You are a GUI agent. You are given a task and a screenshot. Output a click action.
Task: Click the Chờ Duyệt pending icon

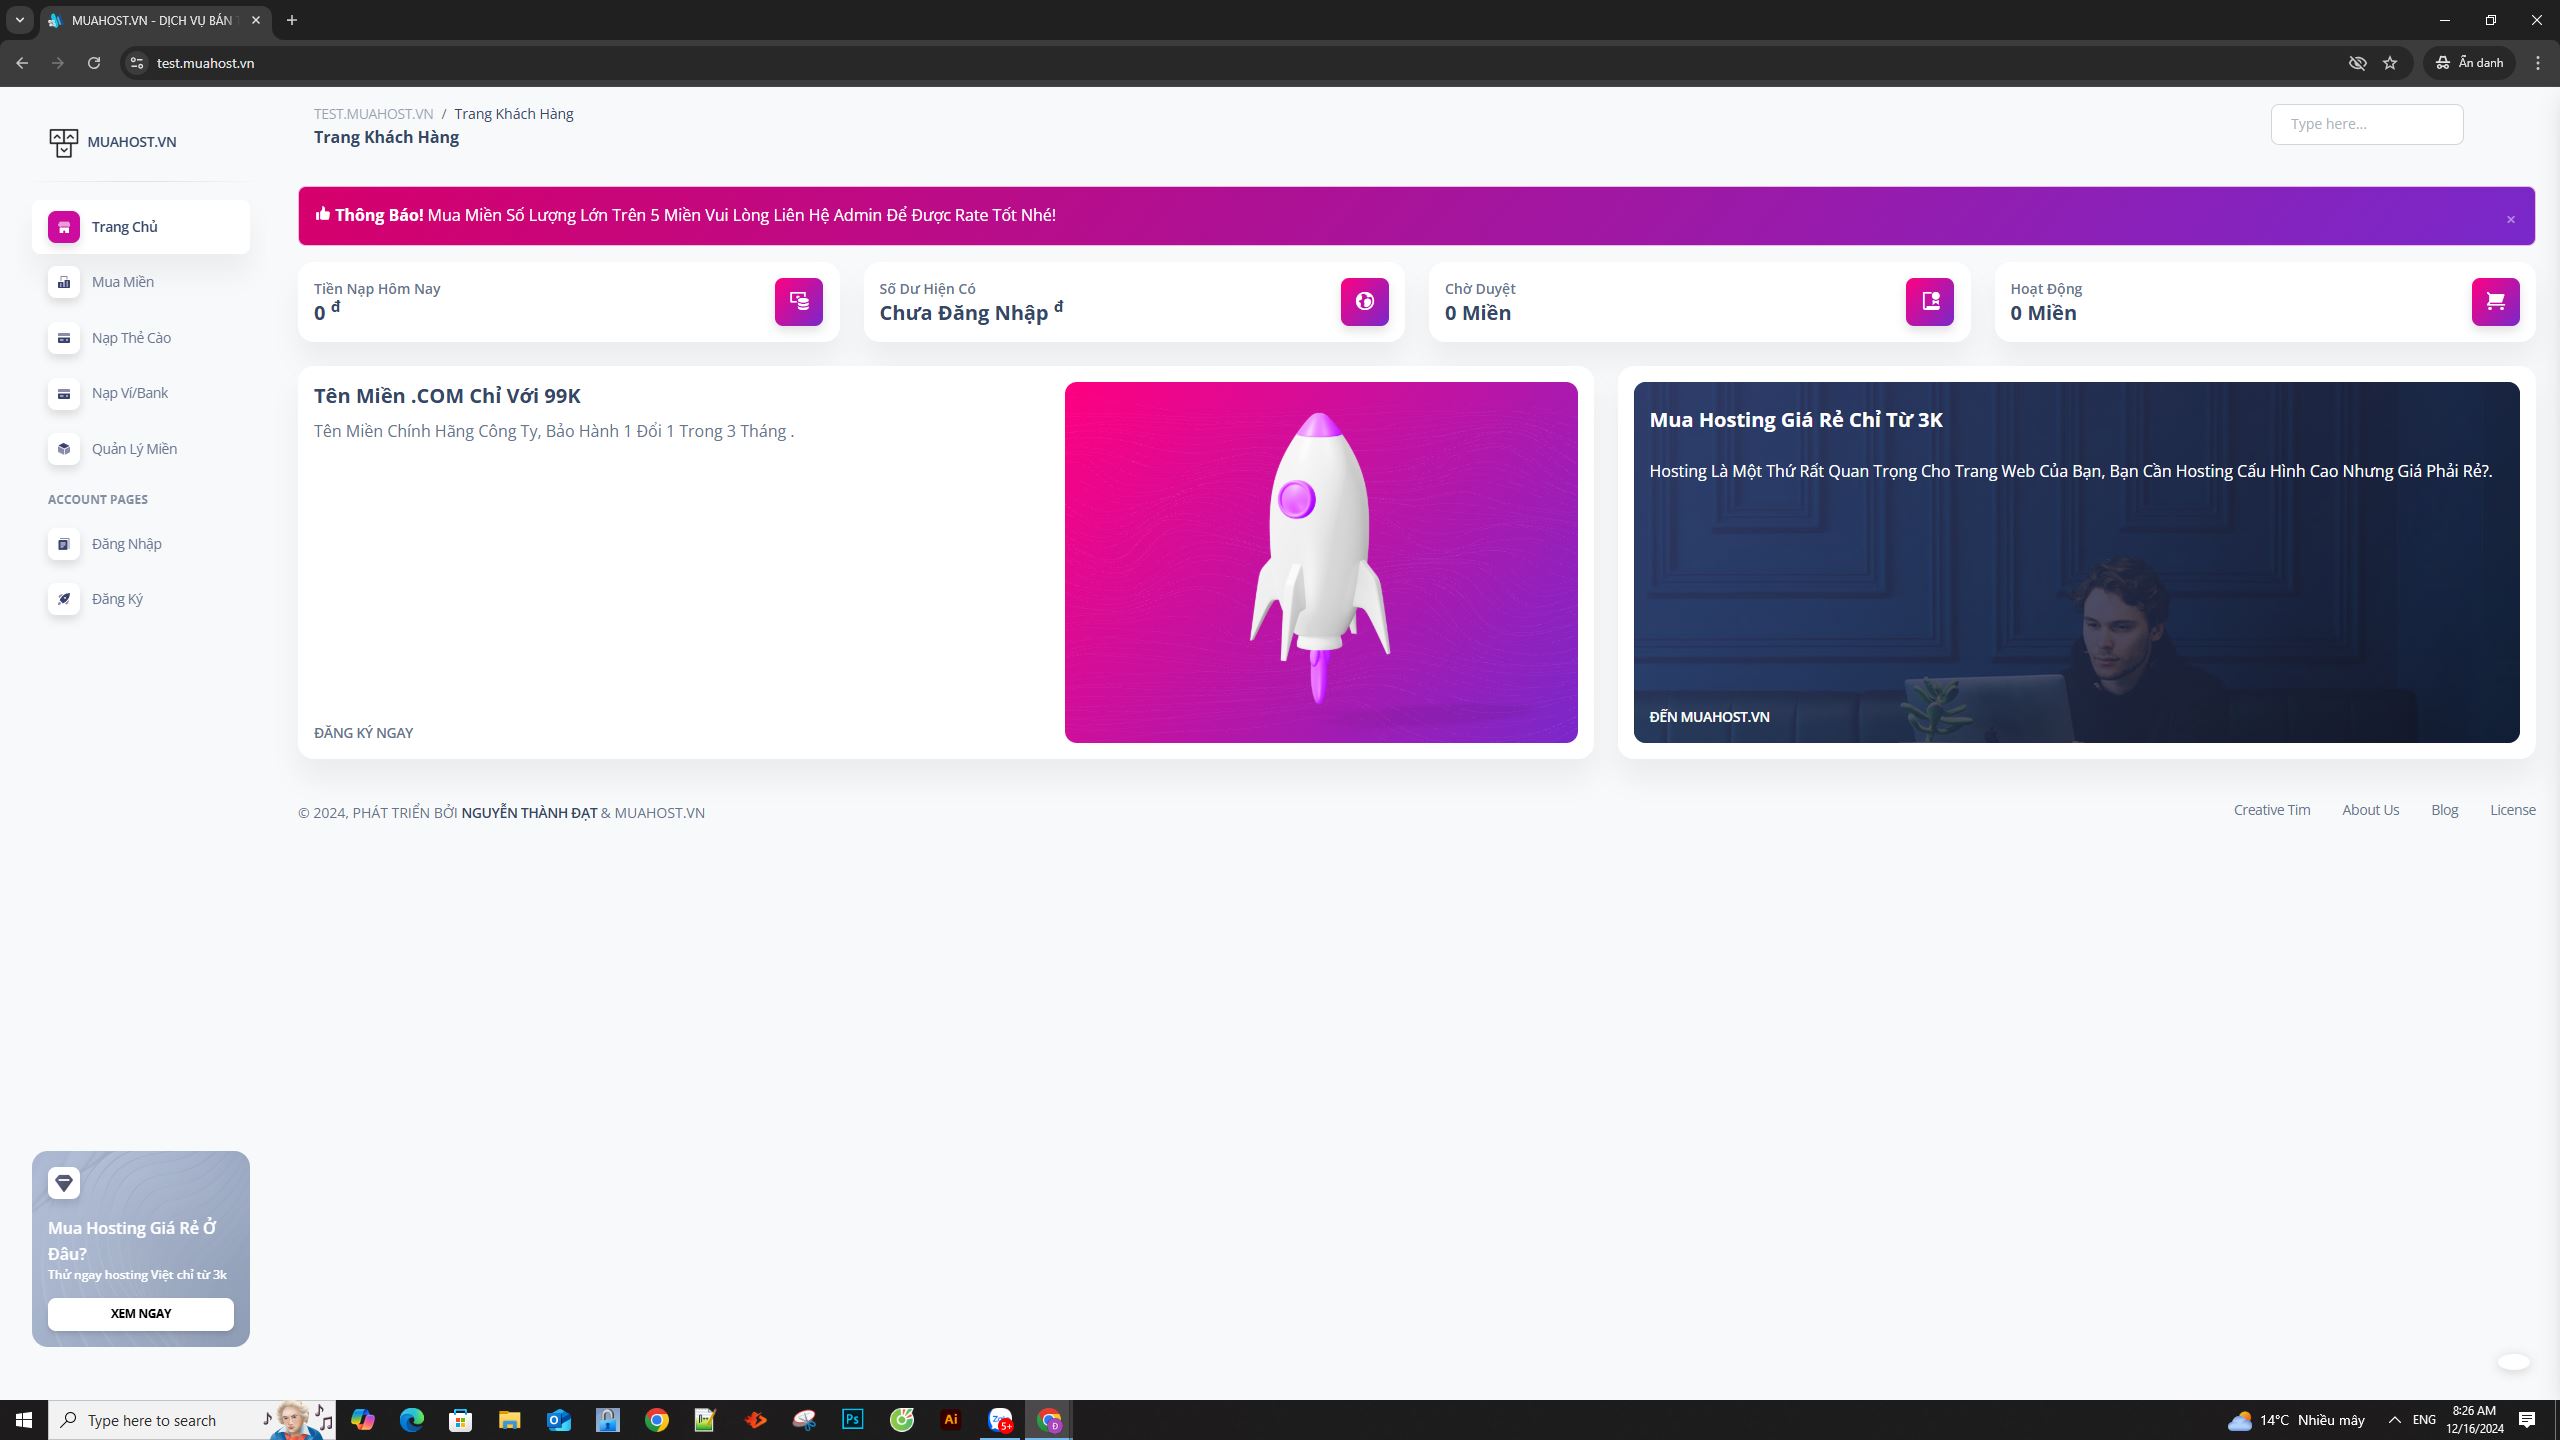tap(1929, 301)
